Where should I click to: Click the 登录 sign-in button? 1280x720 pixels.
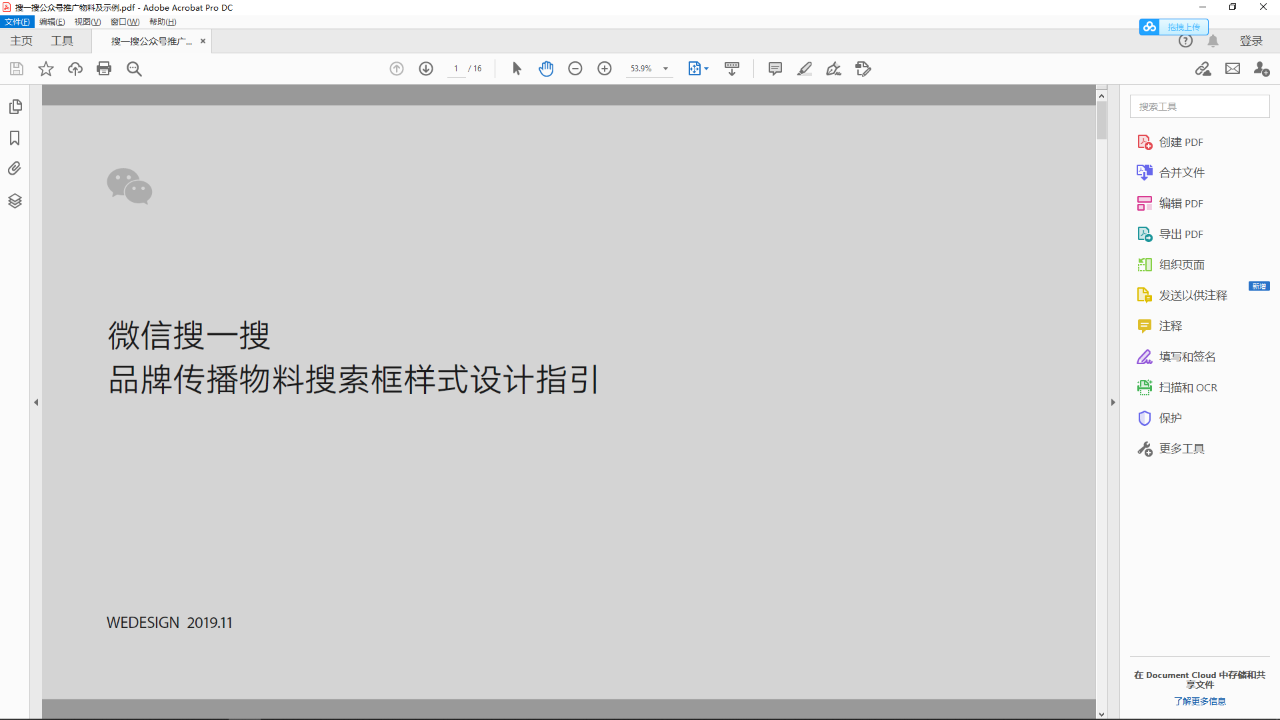pyautogui.click(x=1251, y=41)
